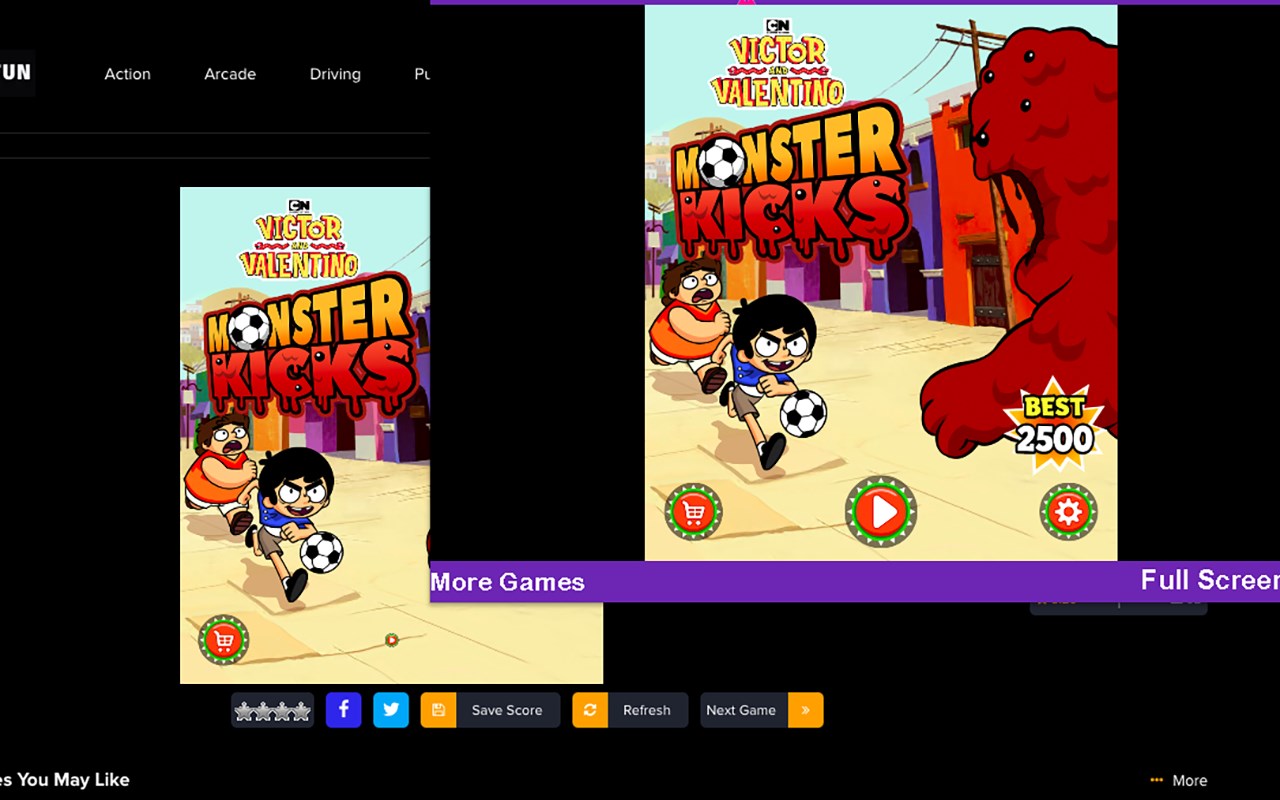This screenshot has width=1280, height=800.
Task: Open the Driving category
Action: click(x=335, y=74)
